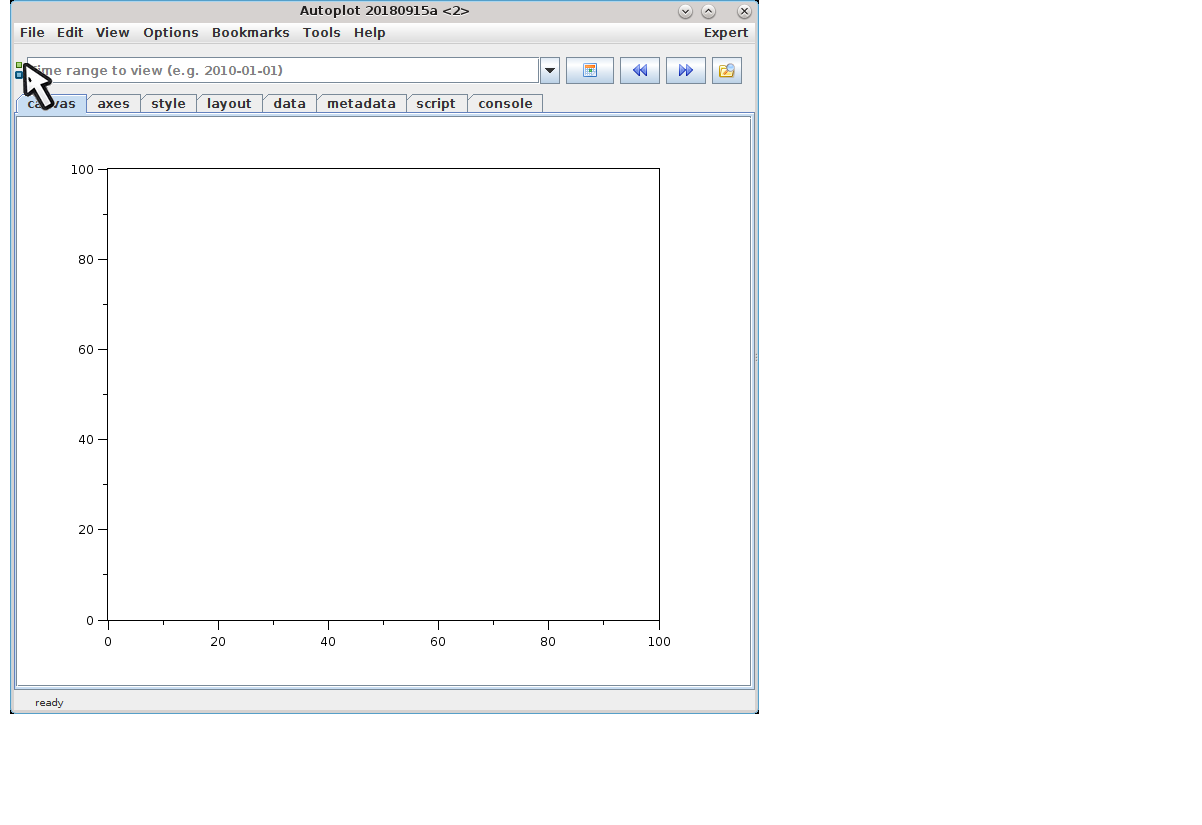1202x825 pixels.
Task: Click the Expert mode menu
Action: pos(725,33)
